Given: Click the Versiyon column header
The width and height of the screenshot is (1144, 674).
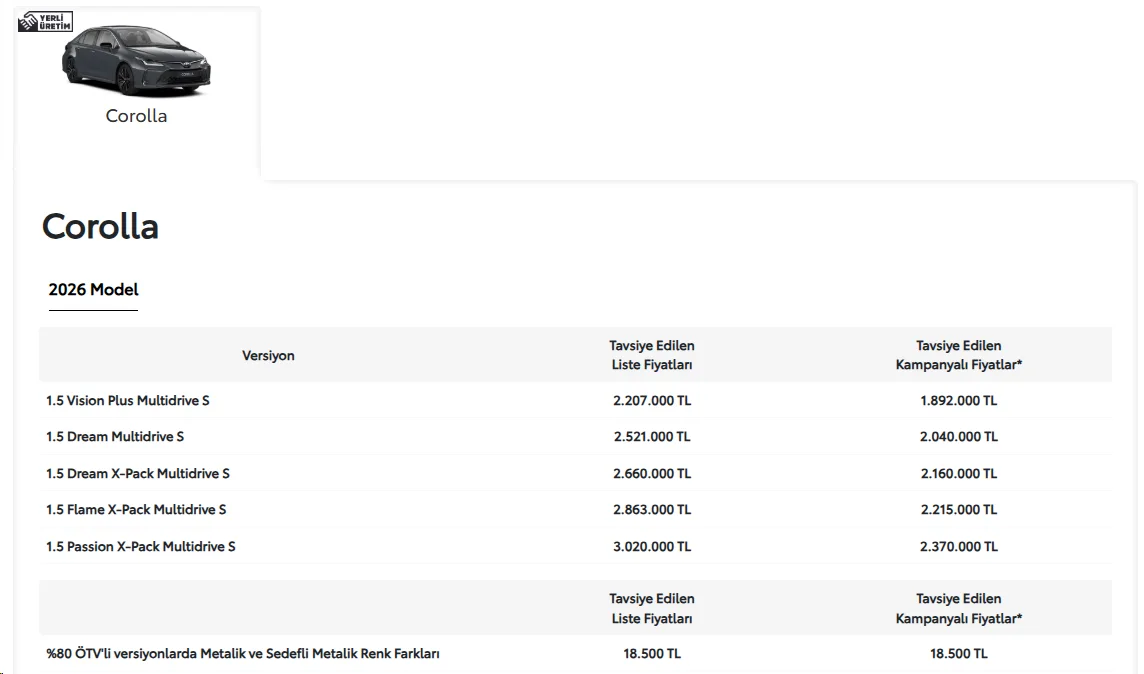Looking at the screenshot, I should pyautogui.click(x=268, y=355).
